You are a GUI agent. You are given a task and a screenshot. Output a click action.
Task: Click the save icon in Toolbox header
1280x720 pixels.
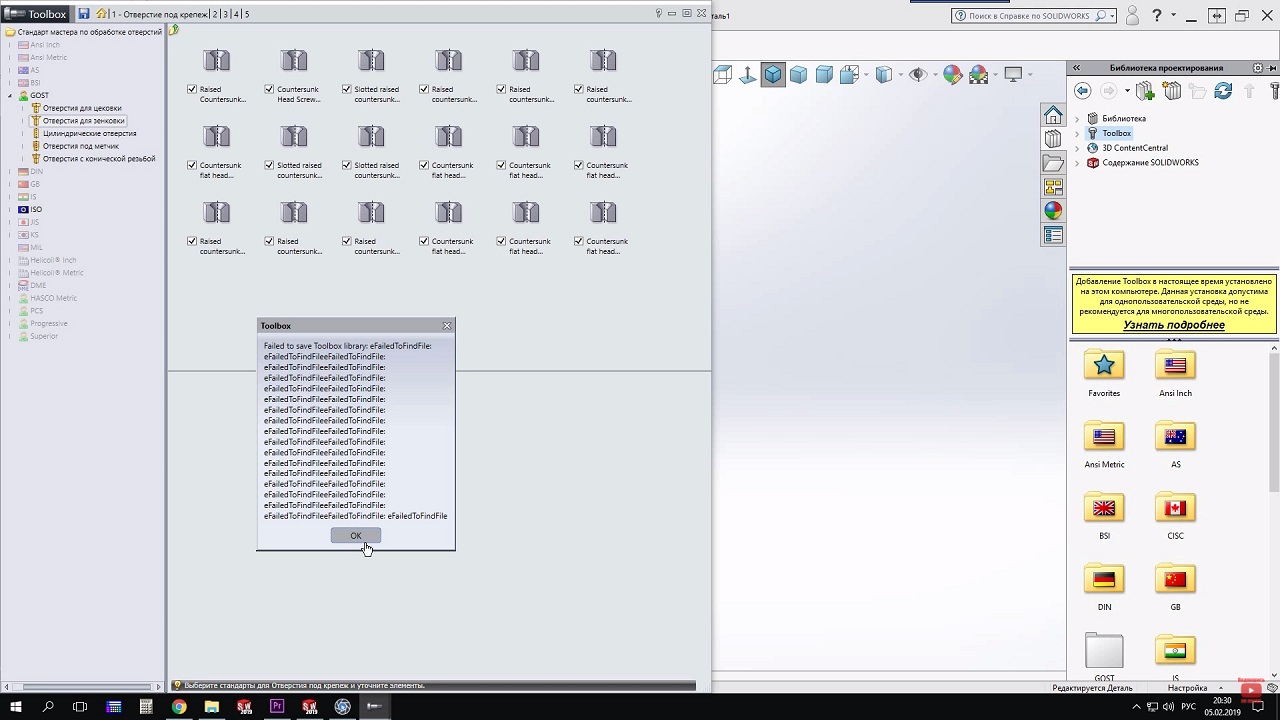pos(84,14)
